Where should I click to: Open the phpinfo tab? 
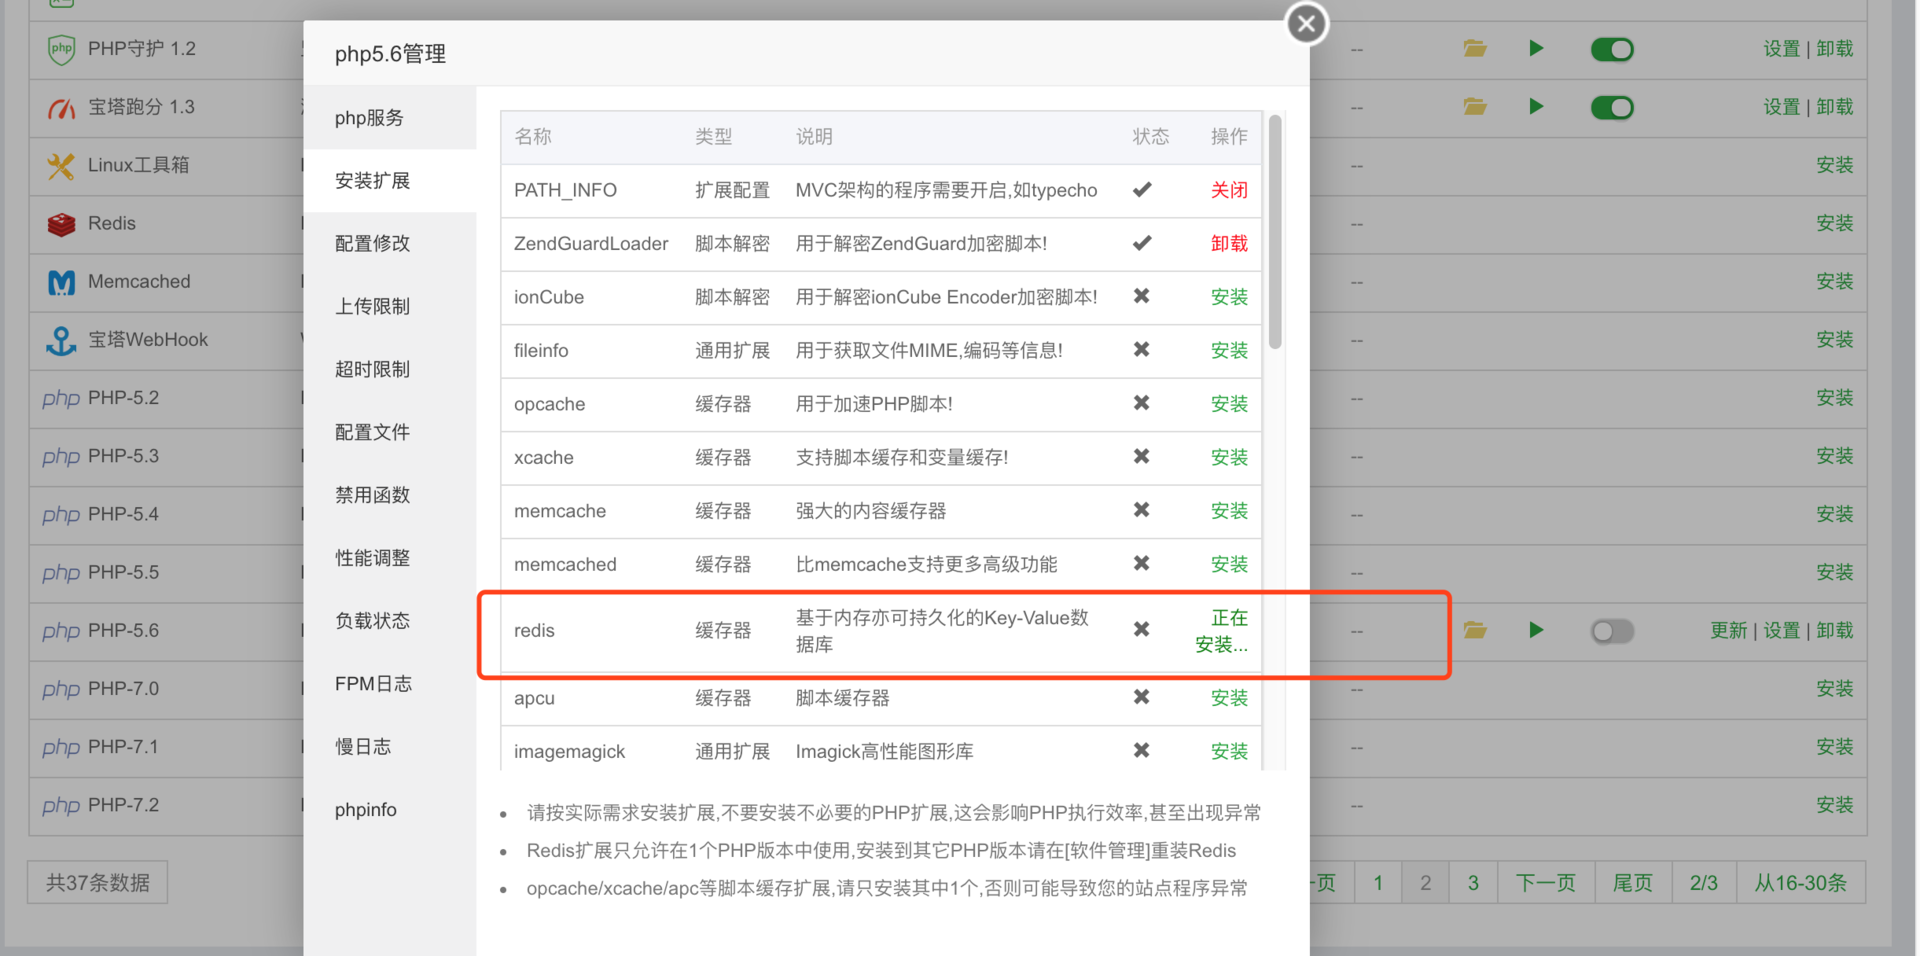pyautogui.click(x=365, y=810)
